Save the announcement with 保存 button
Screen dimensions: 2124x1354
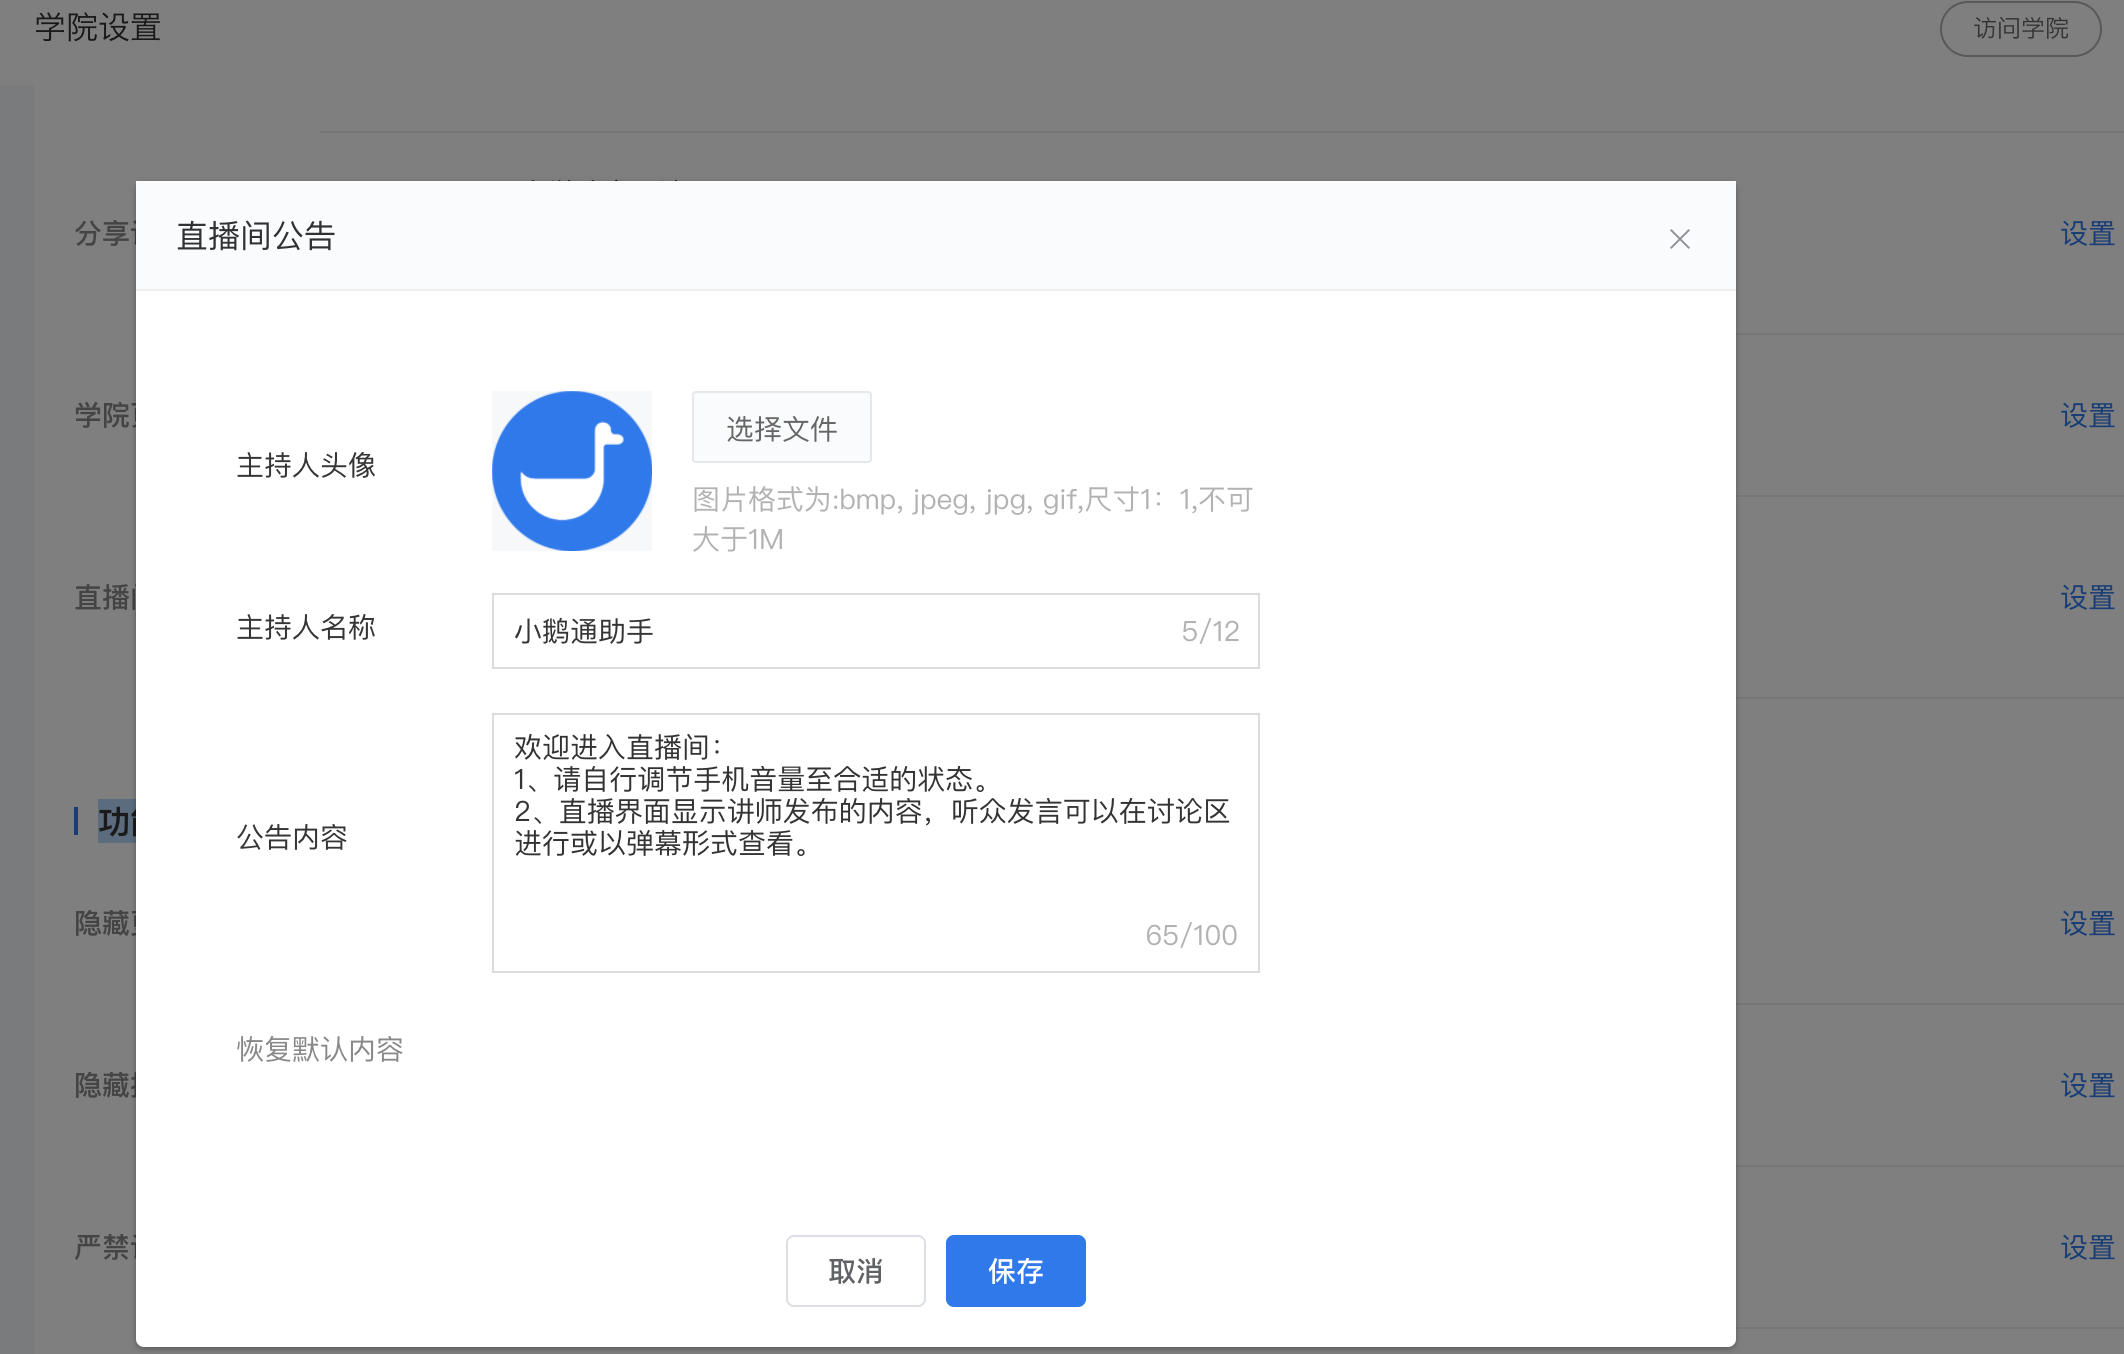coord(1015,1271)
